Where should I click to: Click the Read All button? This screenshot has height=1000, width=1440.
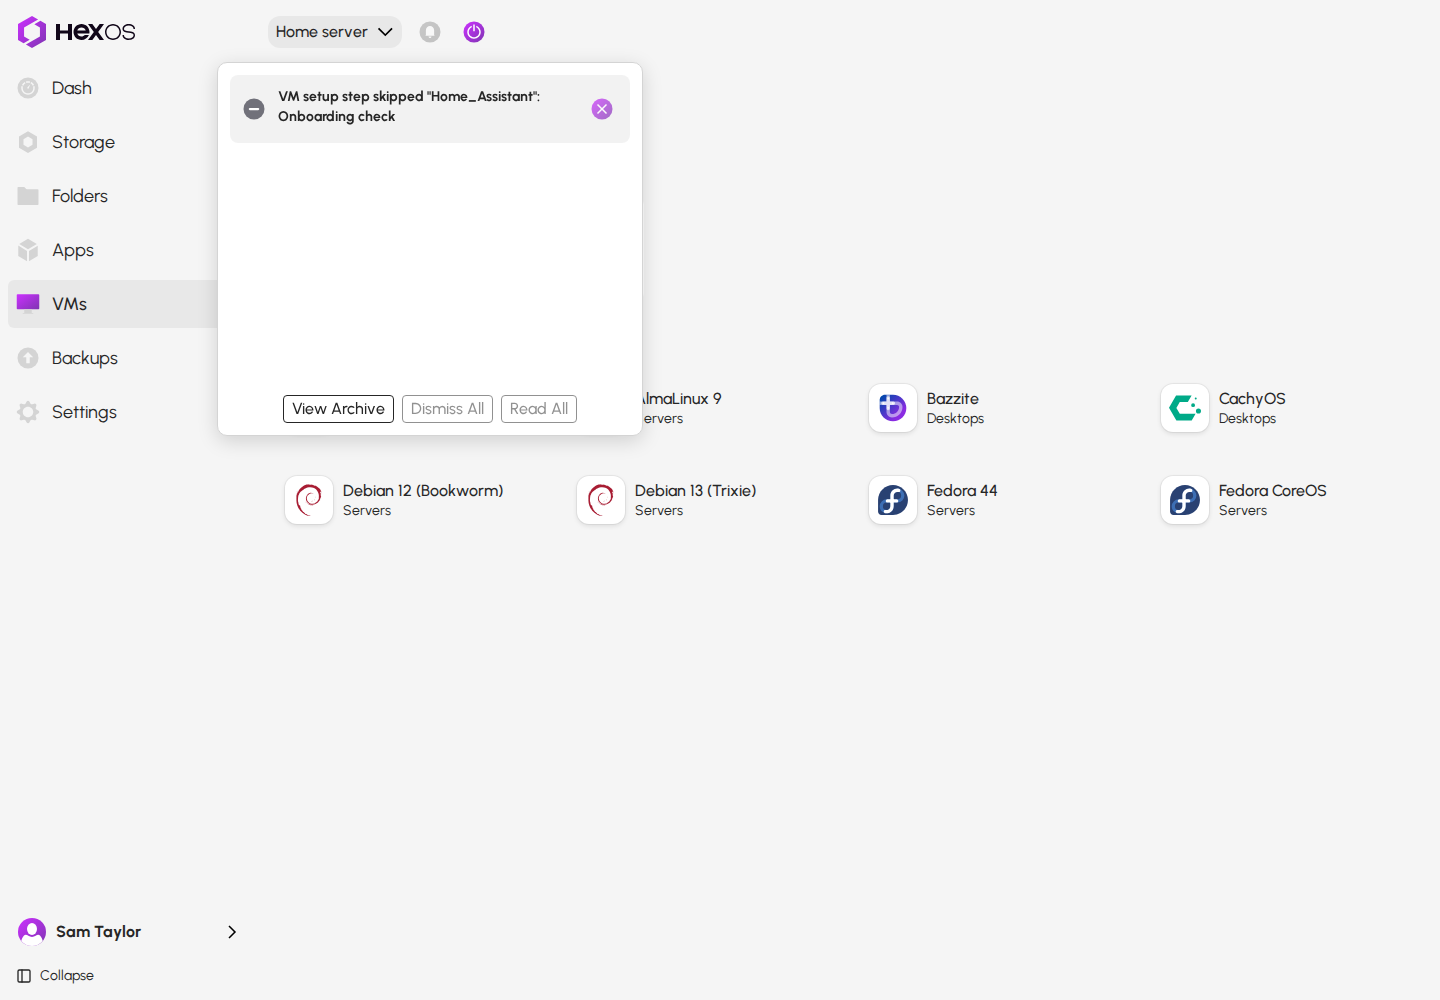pos(539,409)
